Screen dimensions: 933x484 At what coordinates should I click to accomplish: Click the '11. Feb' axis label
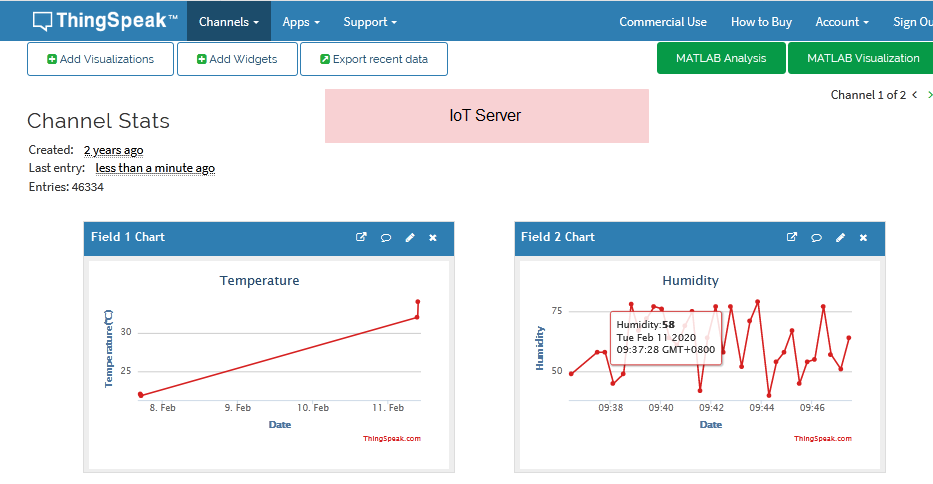pos(388,408)
